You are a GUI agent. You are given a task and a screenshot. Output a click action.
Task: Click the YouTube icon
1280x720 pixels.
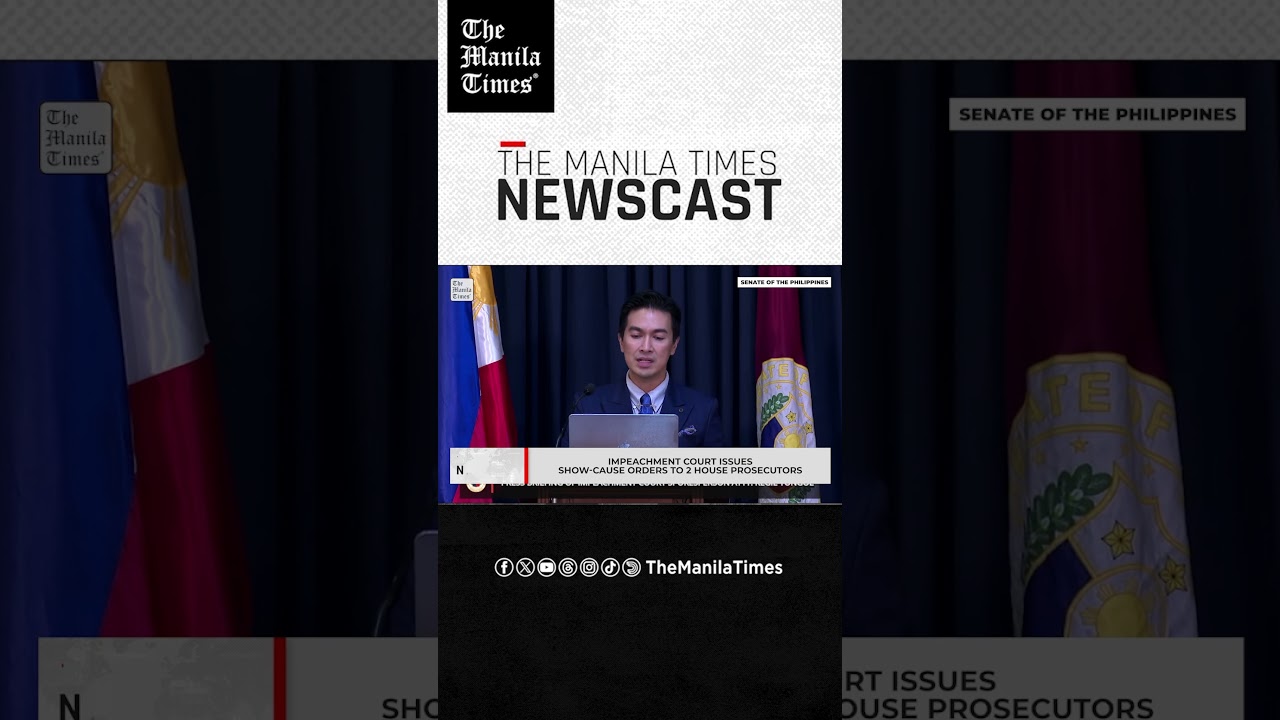pyautogui.click(x=546, y=568)
